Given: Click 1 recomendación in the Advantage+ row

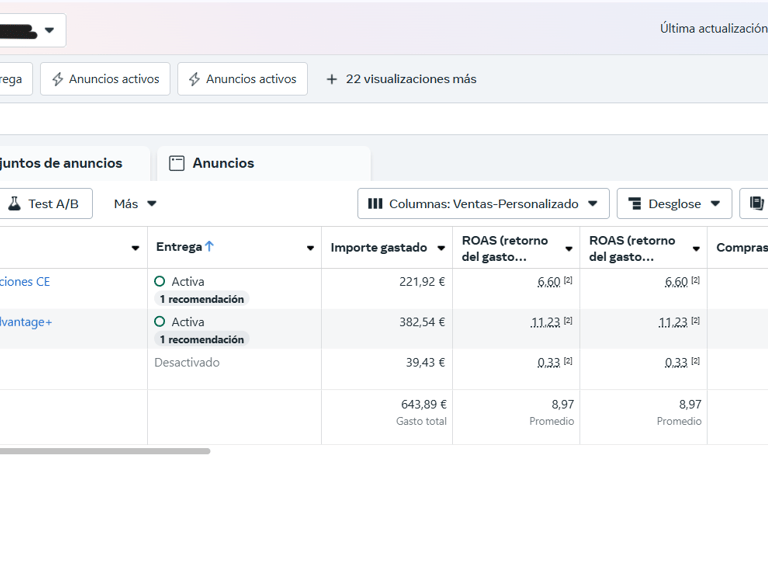Looking at the screenshot, I should (202, 340).
